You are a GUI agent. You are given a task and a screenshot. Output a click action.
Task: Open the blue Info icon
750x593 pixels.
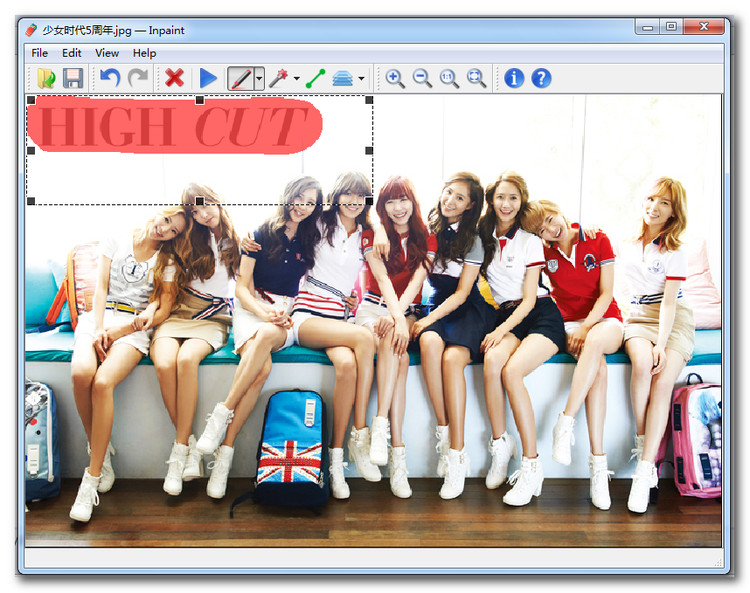click(x=514, y=78)
